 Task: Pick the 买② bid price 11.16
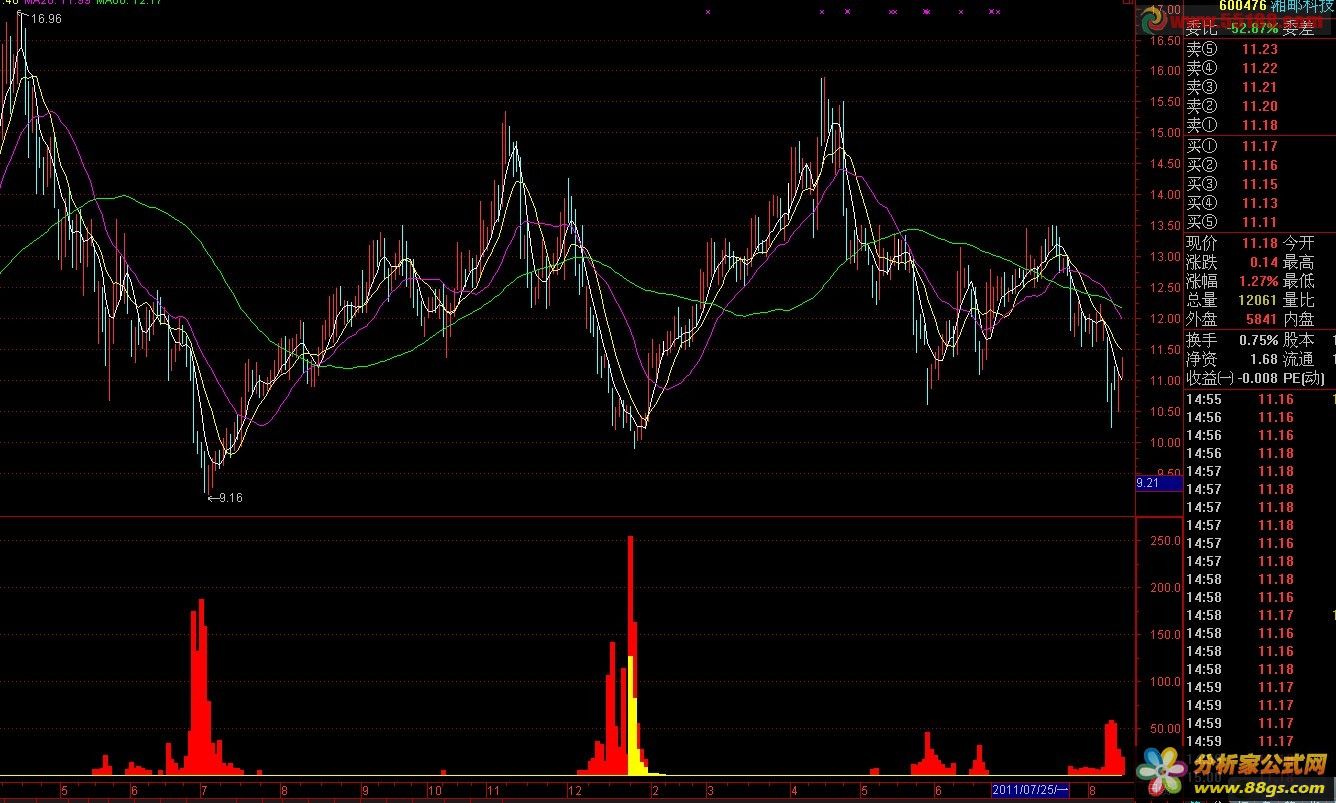tap(1260, 165)
